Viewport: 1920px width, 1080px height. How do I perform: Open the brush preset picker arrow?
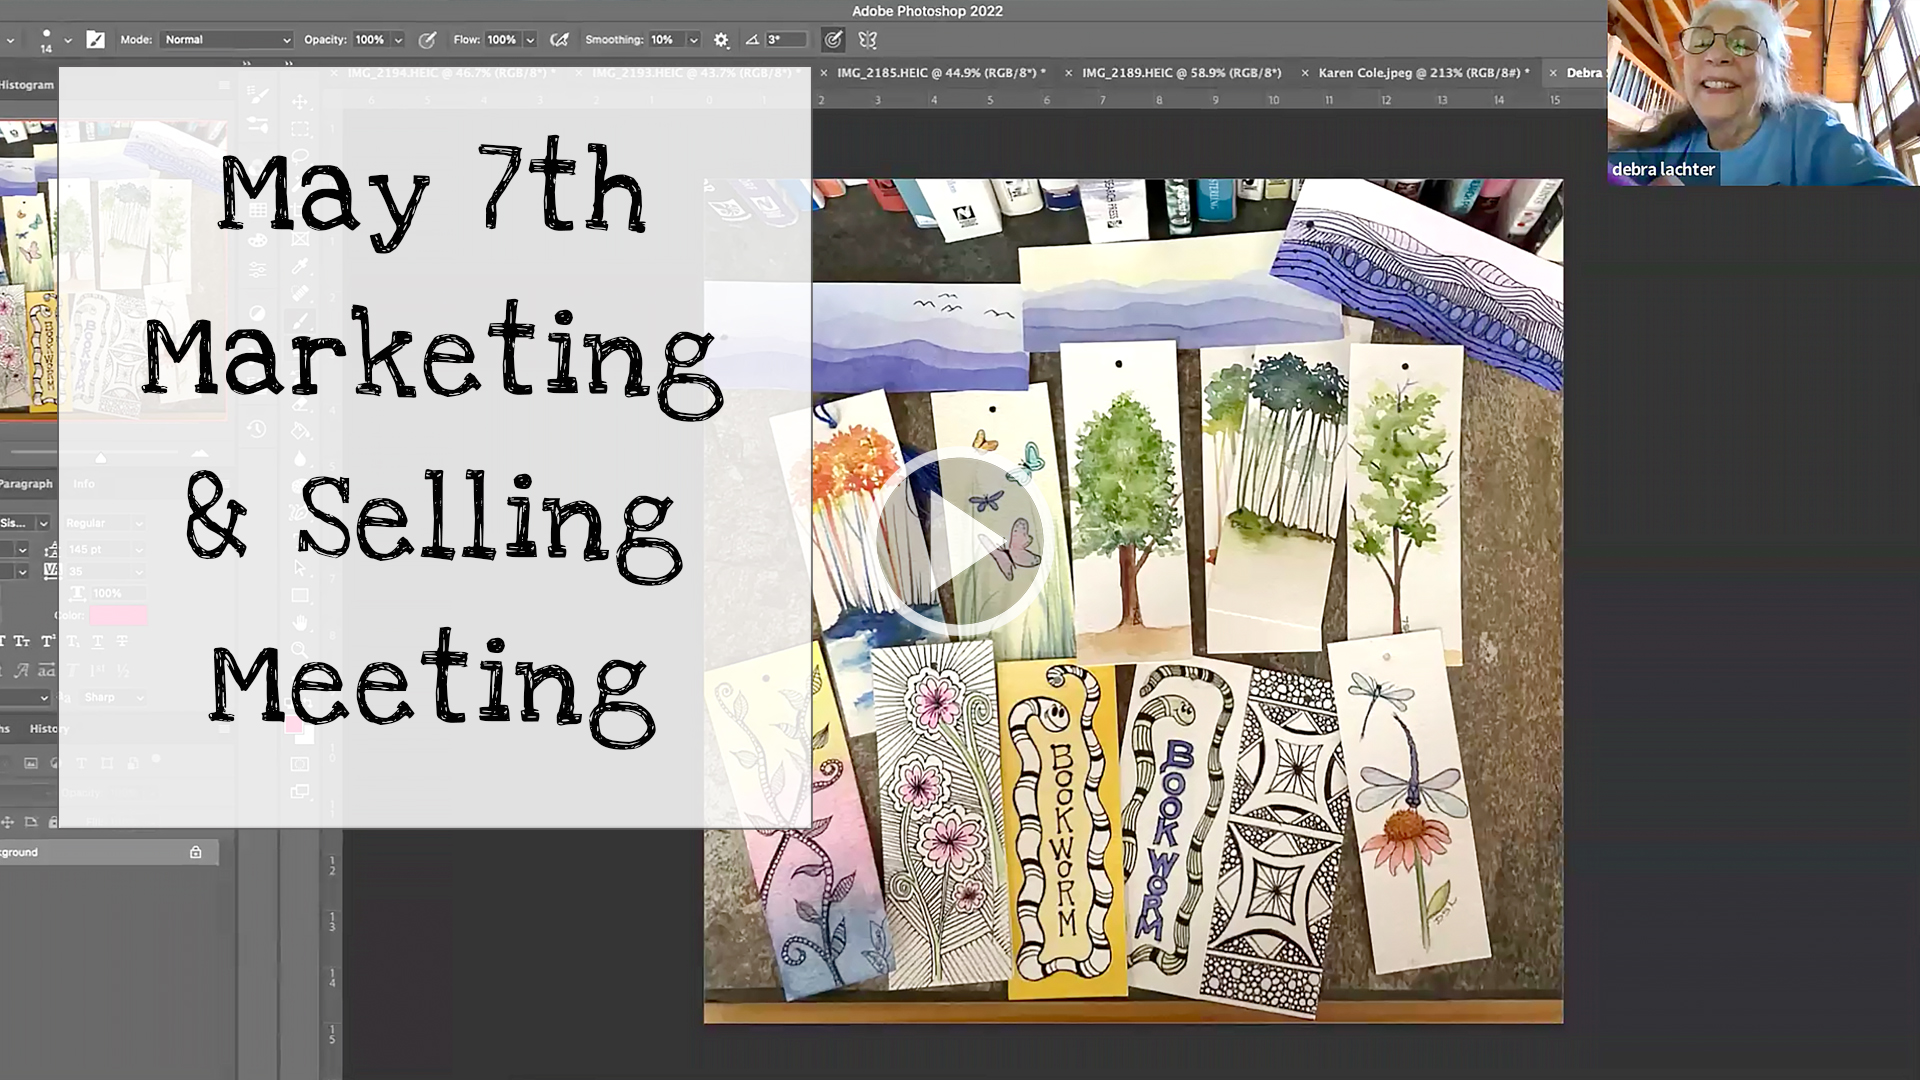68,40
